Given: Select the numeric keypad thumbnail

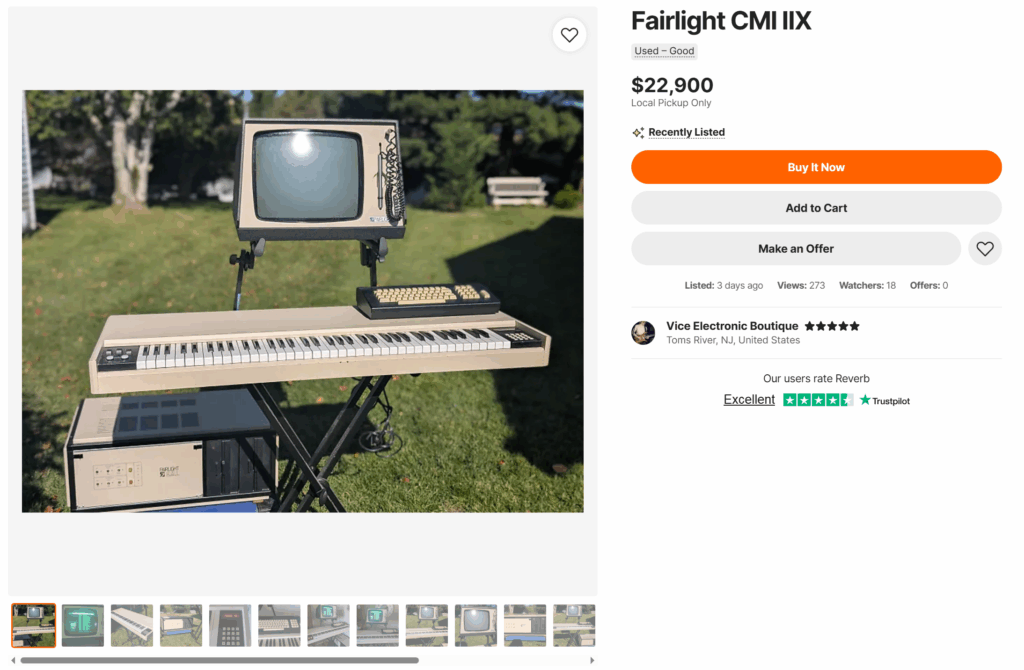Looking at the screenshot, I should [x=230, y=626].
